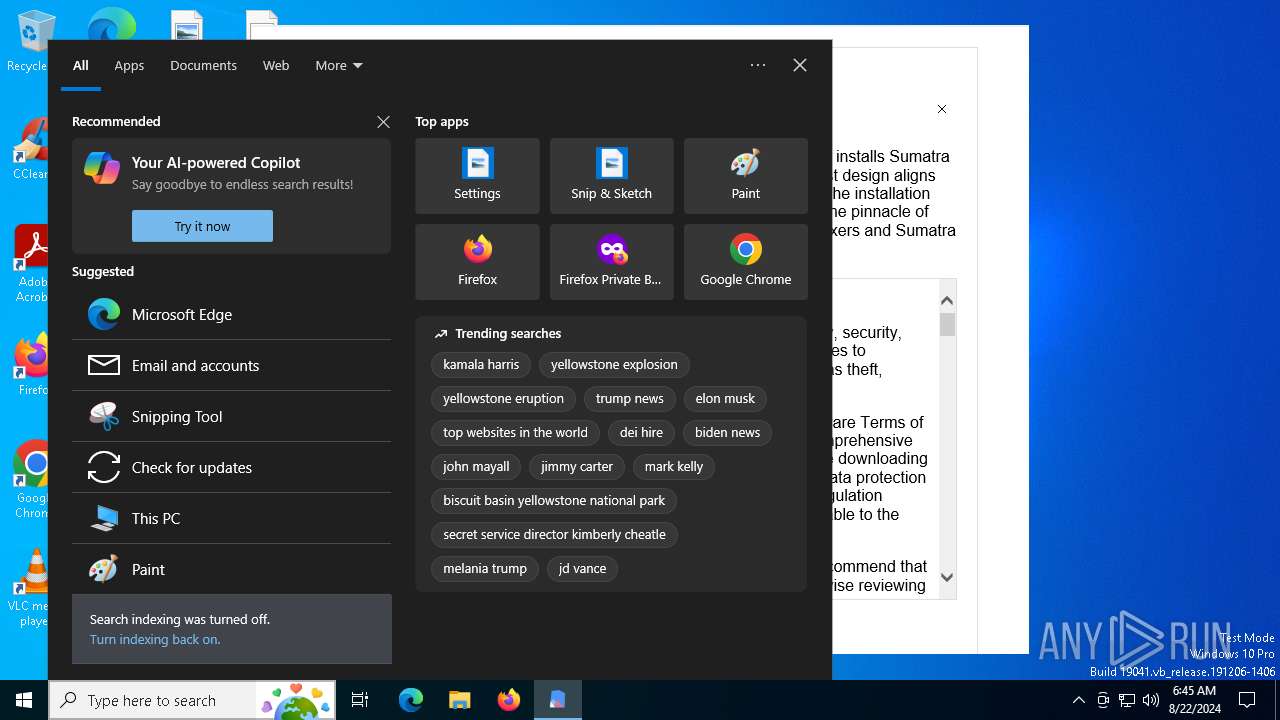This screenshot has height=720, width=1280.
Task: Click the Windows Start button
Action: pyautogui.click(x=24, y=700)
